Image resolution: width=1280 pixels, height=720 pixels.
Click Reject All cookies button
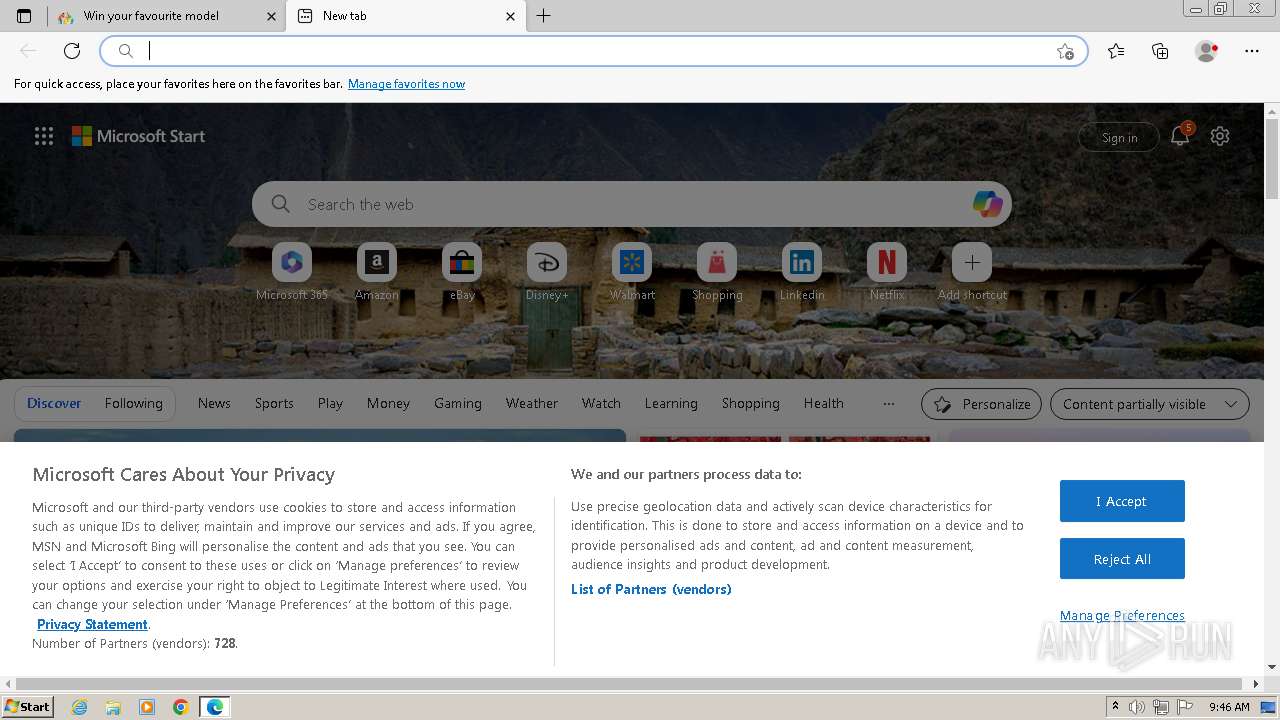coord(1122,559)
